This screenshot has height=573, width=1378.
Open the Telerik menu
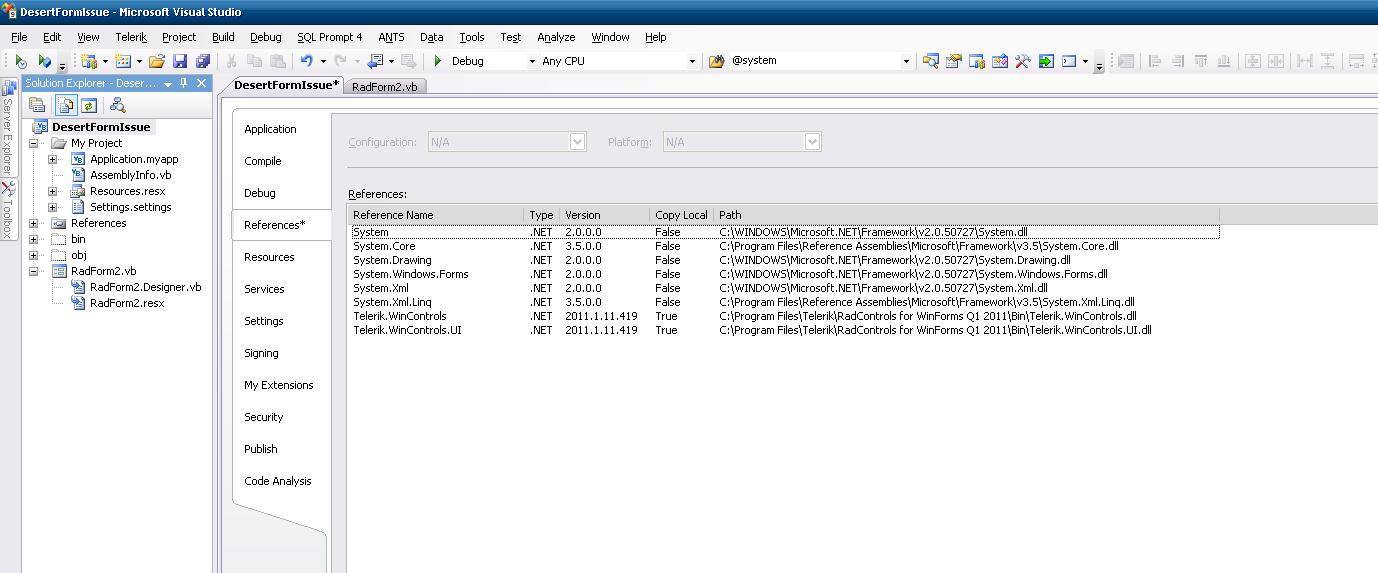[131, 37]
